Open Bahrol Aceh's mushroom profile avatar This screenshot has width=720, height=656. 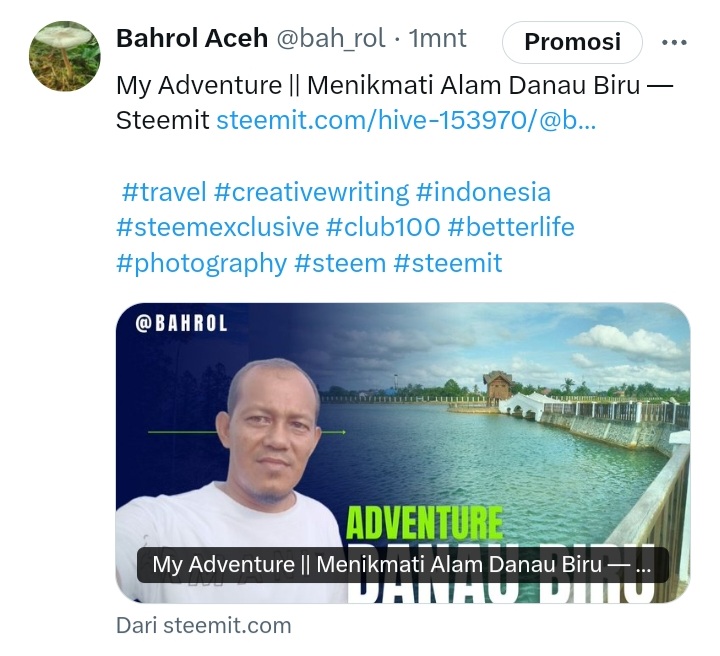[64, 56]
